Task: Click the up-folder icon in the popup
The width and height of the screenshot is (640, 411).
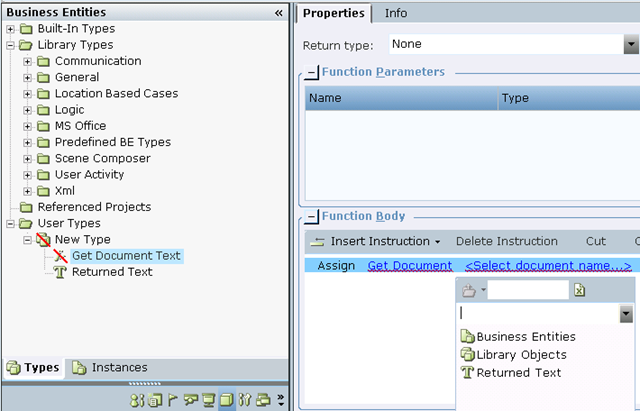Action: coord(469,291)
